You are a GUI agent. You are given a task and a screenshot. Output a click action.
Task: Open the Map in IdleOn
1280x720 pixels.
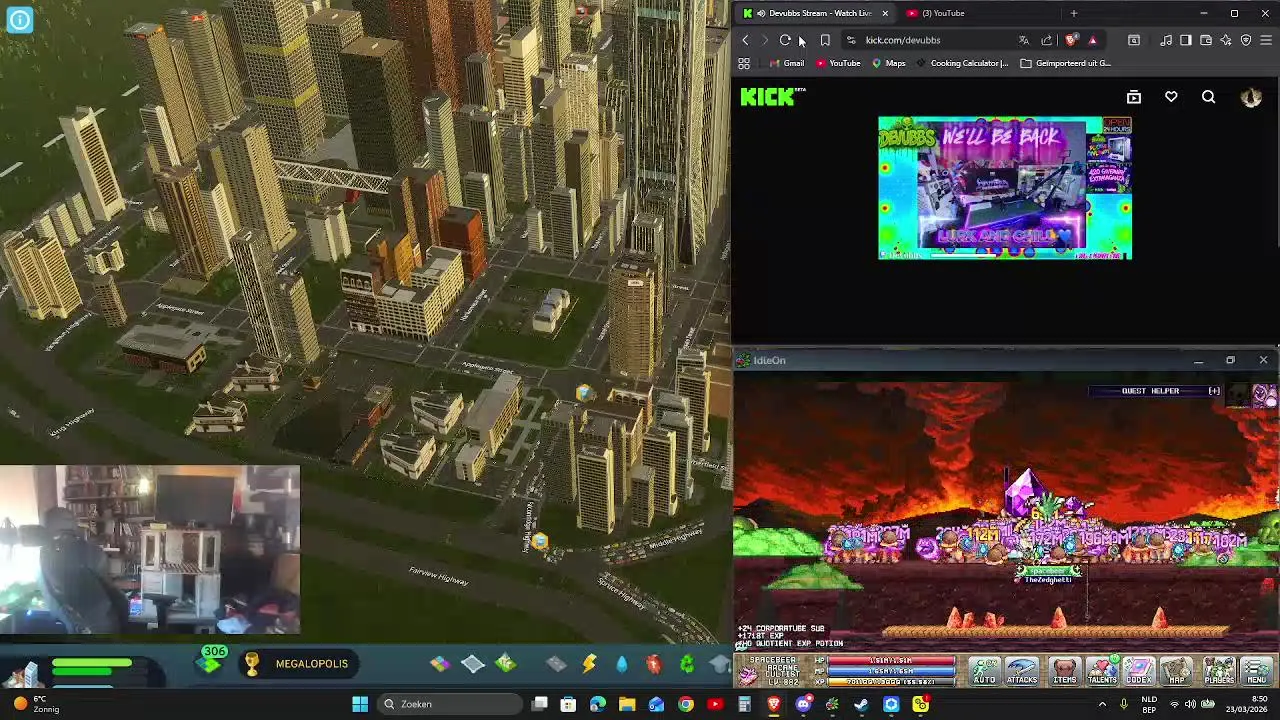coord(1176,671)
